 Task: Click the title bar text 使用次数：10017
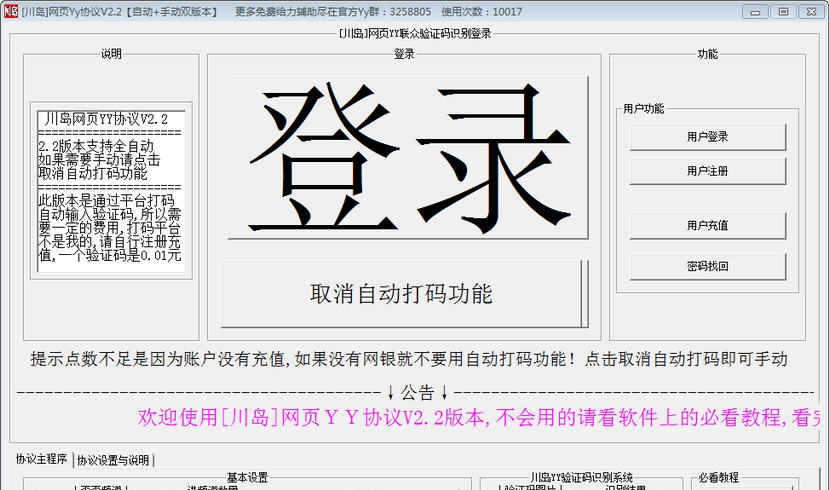pos(482,12)
